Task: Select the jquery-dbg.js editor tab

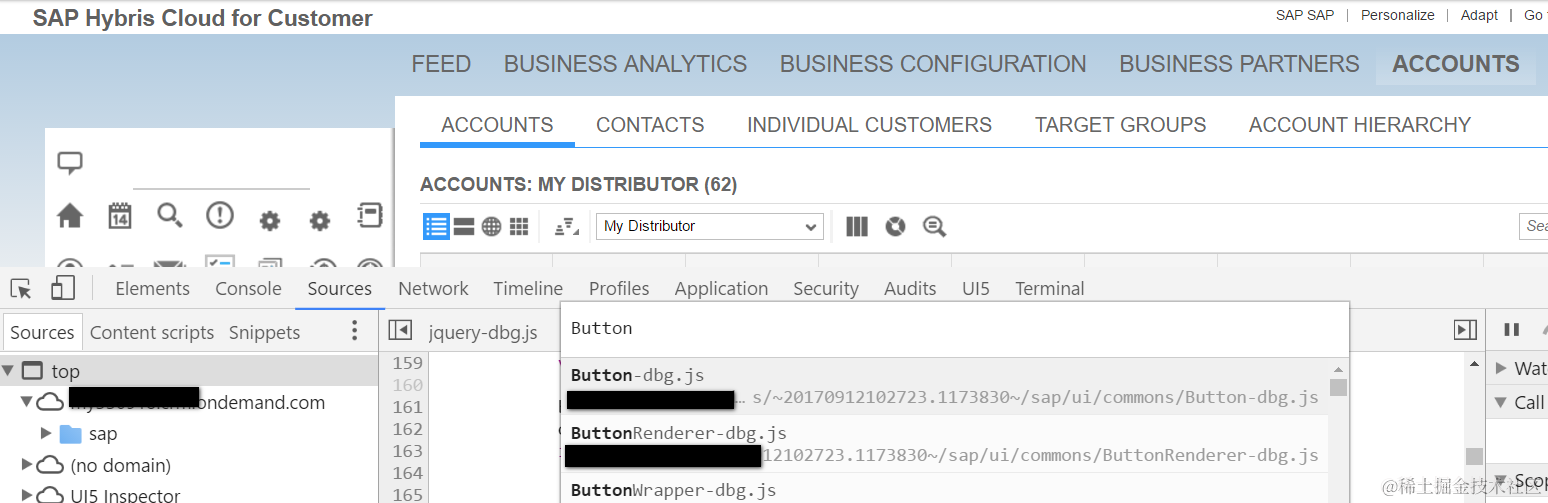Action: [483, 332]
